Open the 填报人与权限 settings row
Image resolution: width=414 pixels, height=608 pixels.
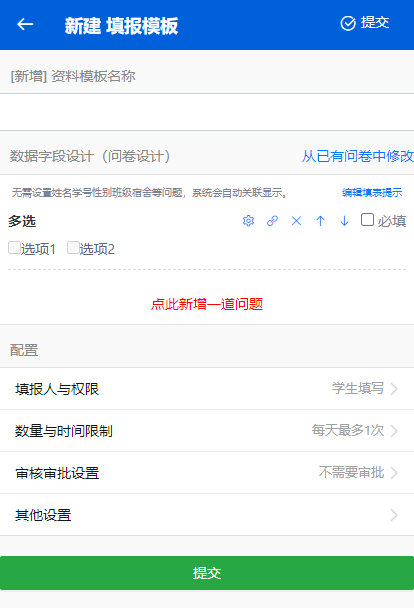tap(207, 389)
